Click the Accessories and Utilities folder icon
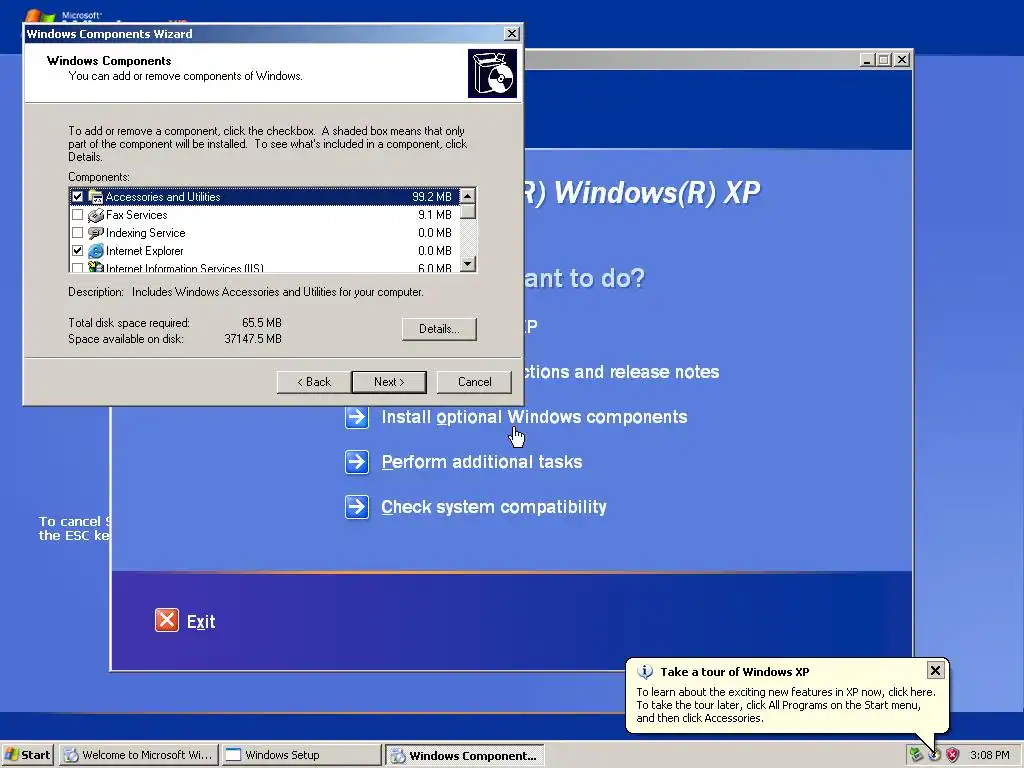 (x=96, y=197)
